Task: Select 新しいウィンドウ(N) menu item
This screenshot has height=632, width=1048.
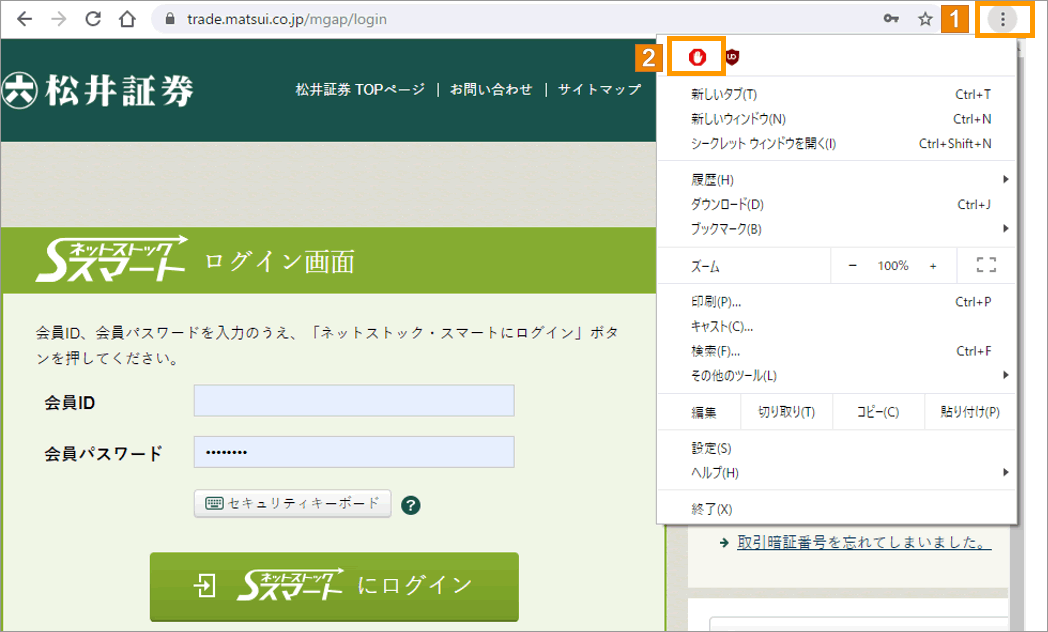Action: point(837,119)
